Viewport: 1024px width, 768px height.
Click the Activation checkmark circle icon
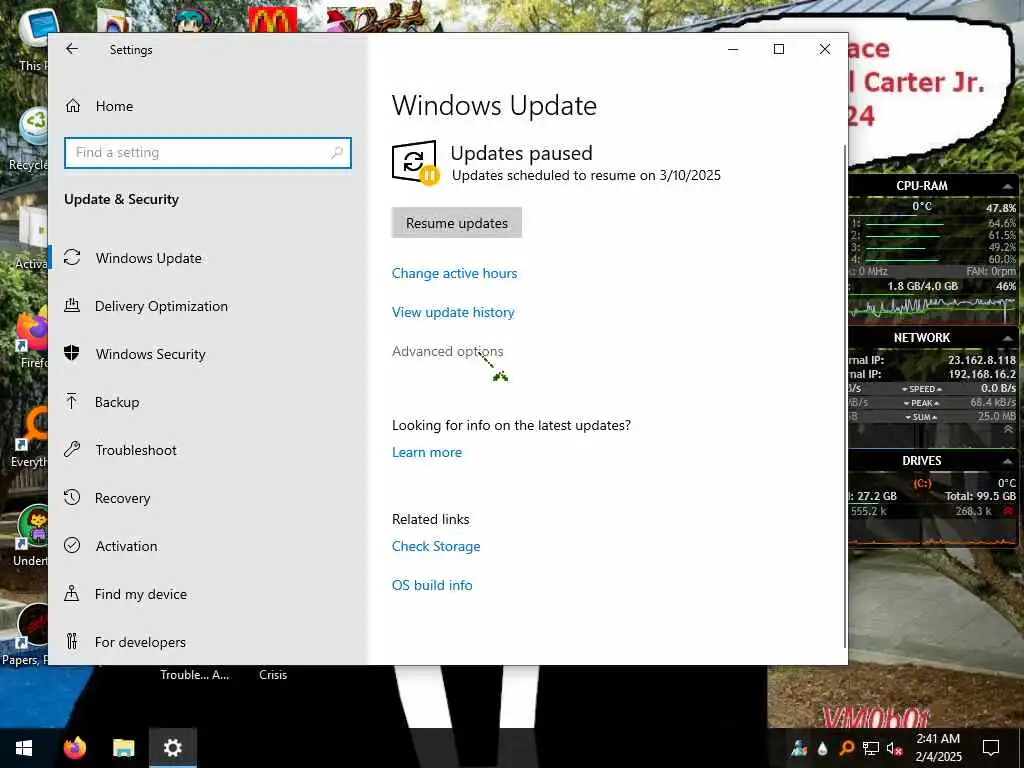click(72, 545)
